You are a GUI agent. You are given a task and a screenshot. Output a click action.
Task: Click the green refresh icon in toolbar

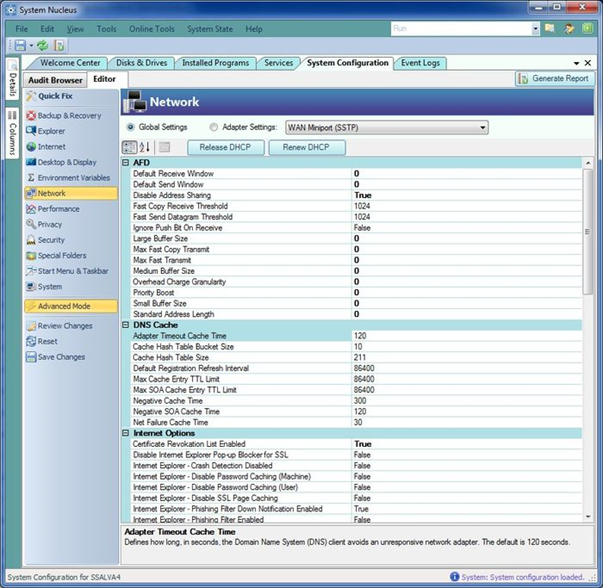(x=43, y=46)
